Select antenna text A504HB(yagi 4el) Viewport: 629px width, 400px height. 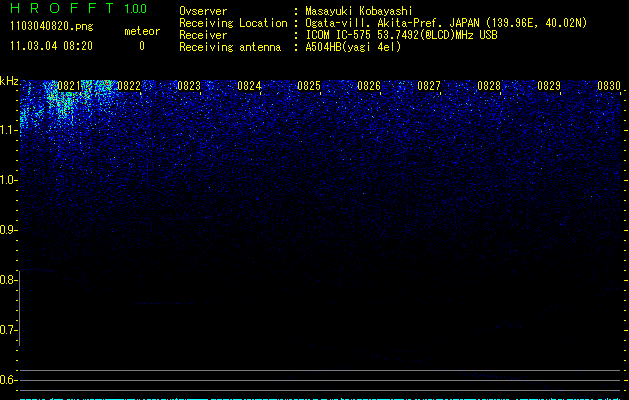coord(353,47)
